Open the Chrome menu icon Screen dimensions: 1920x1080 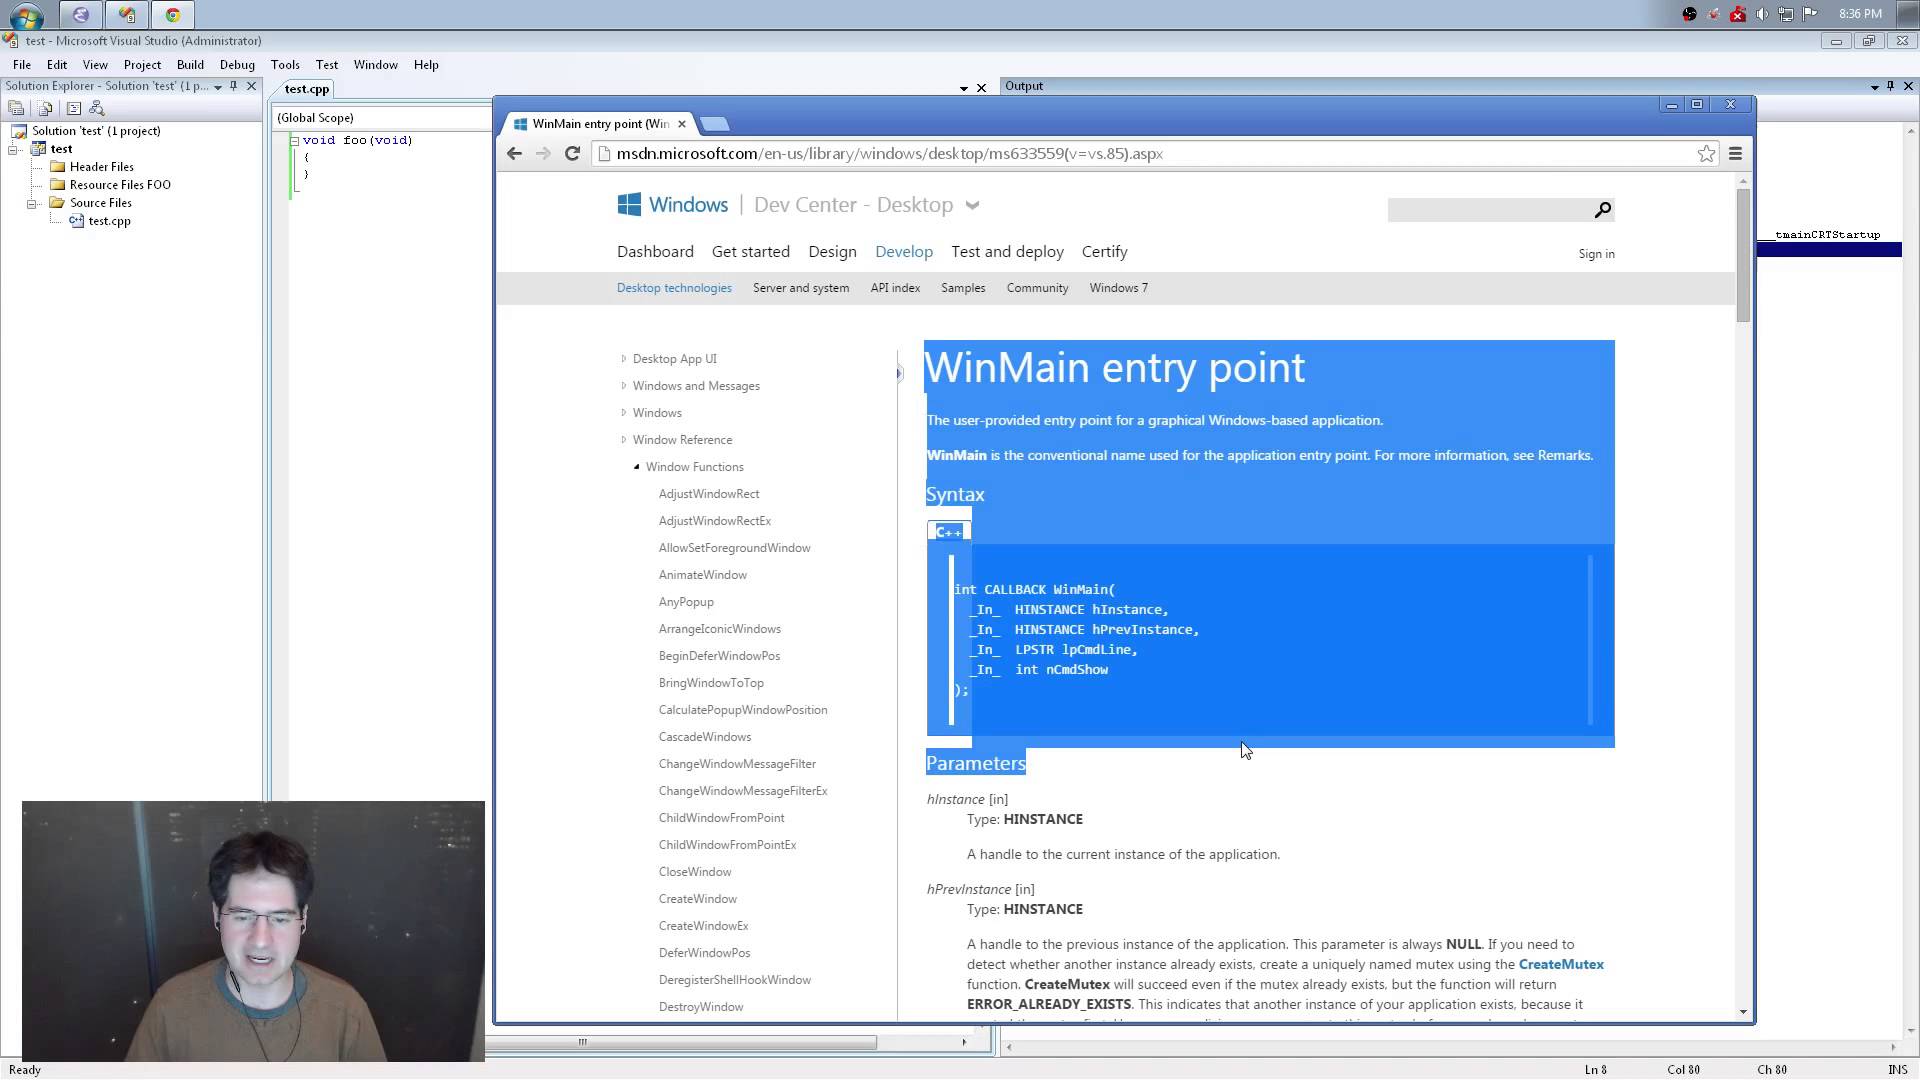coord(1735,154)
